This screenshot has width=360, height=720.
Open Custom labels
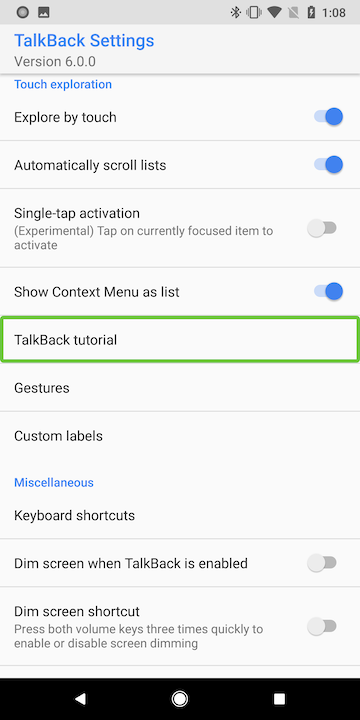180,435
